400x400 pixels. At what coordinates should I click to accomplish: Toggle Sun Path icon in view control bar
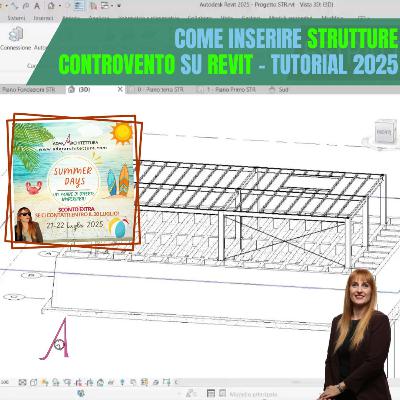pos(44,382)
